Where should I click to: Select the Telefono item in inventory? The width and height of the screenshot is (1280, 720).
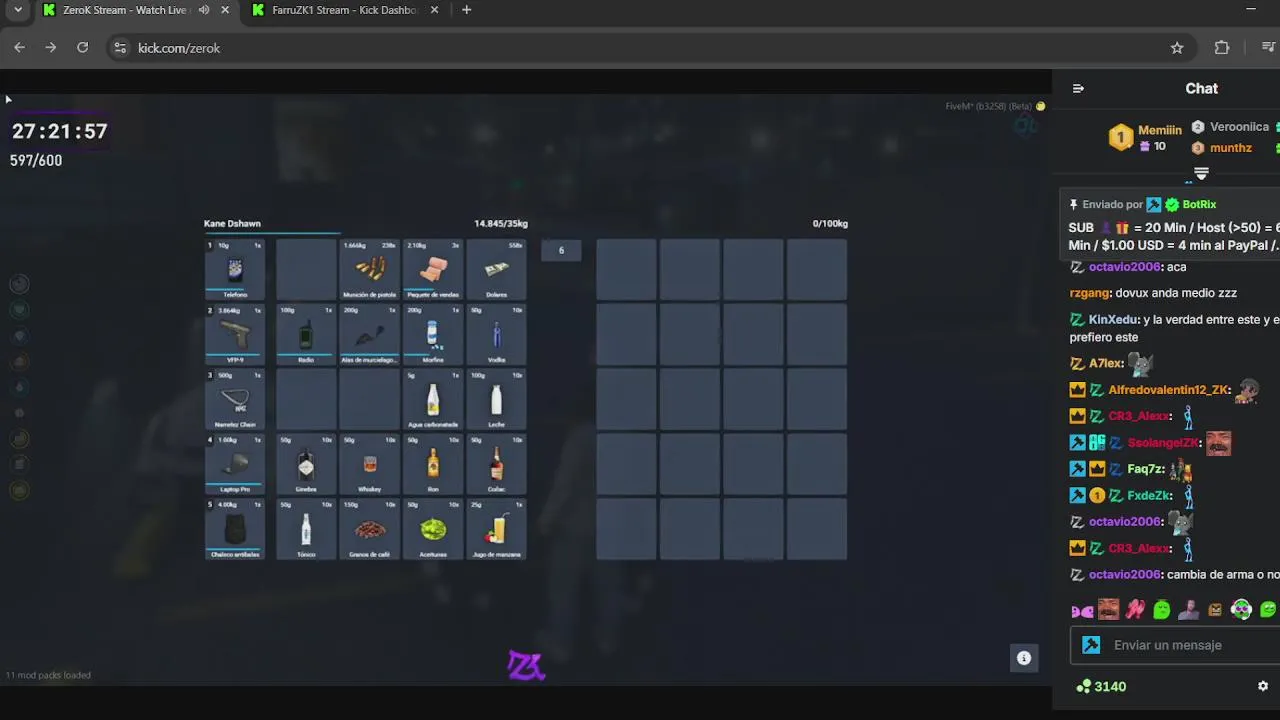click(x=235, y=270)
